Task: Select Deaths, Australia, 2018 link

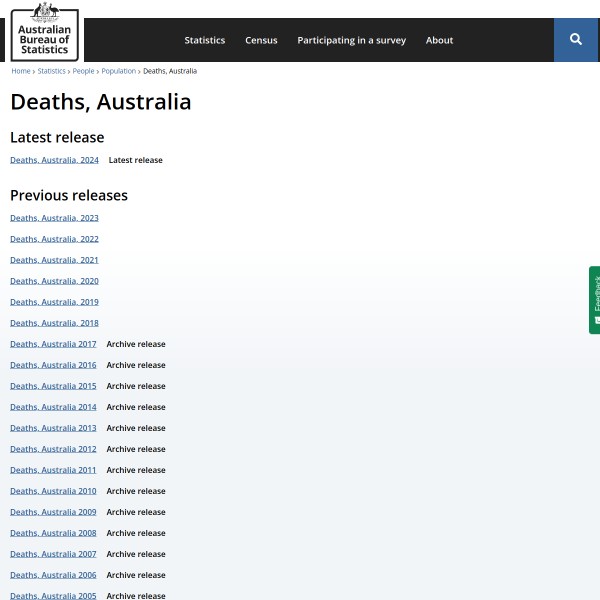Action: coord(54,323)
